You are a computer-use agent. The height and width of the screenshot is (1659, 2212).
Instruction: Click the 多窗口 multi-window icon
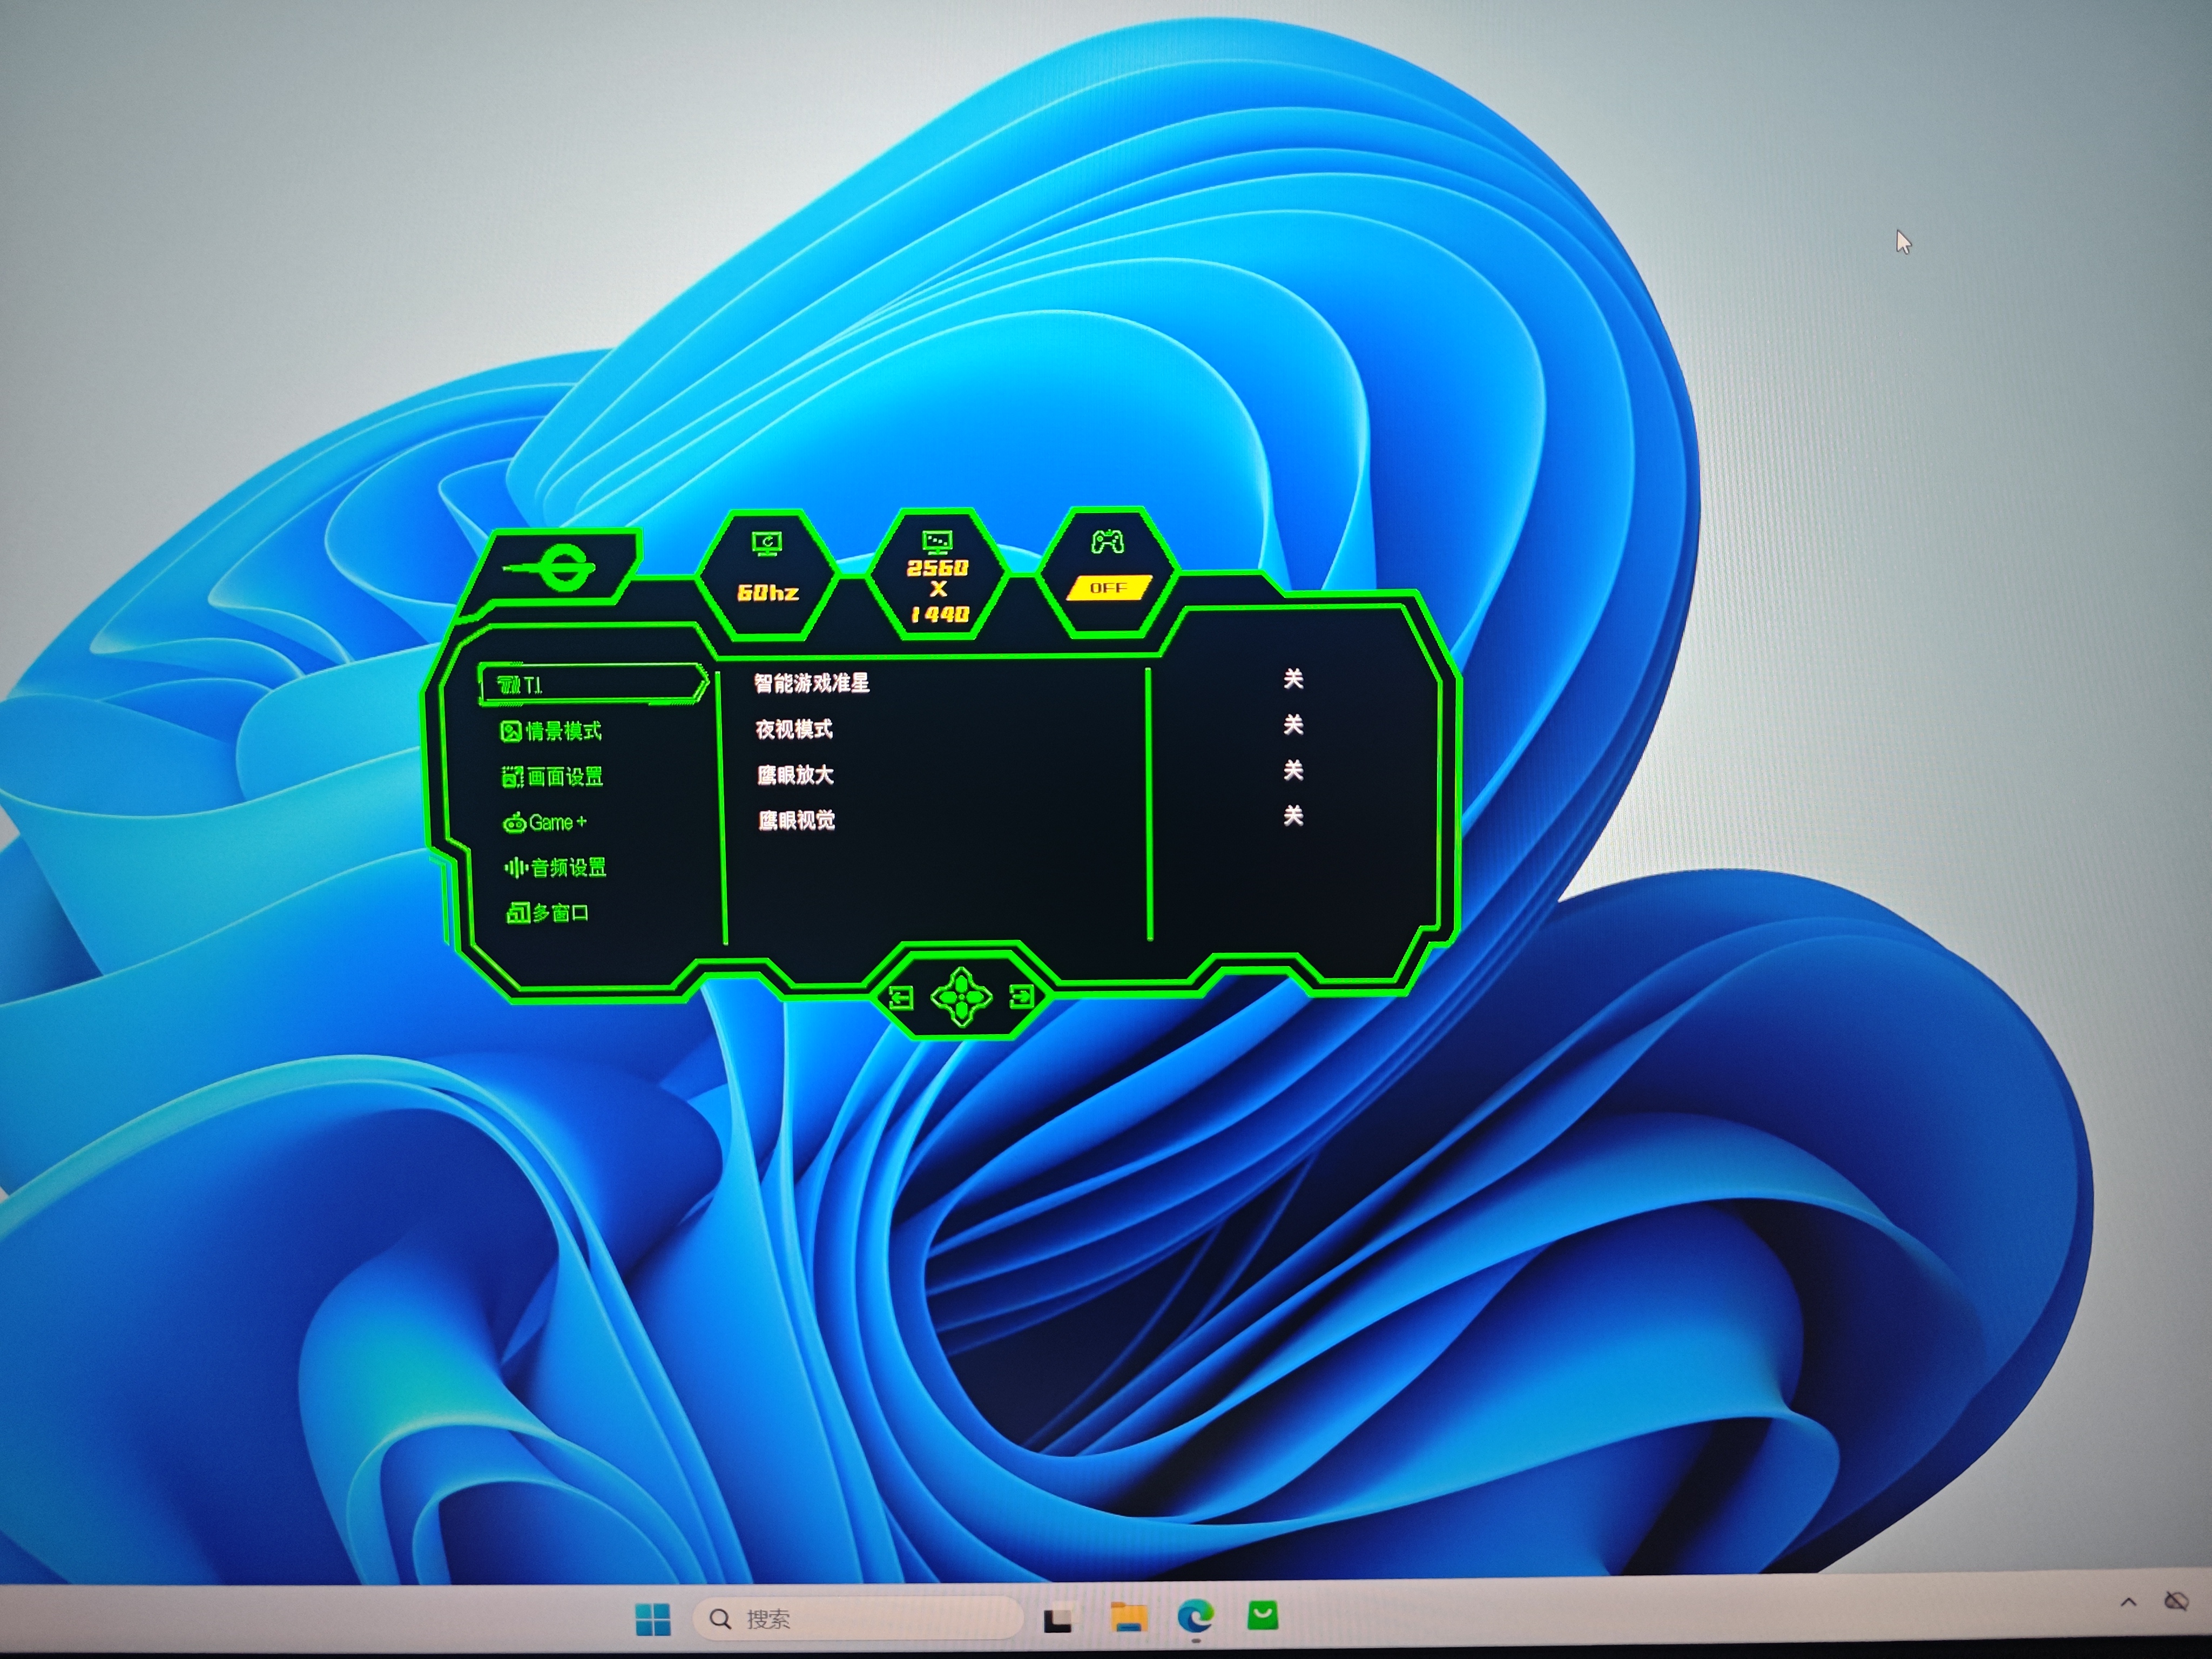click(x=517, y=913)
